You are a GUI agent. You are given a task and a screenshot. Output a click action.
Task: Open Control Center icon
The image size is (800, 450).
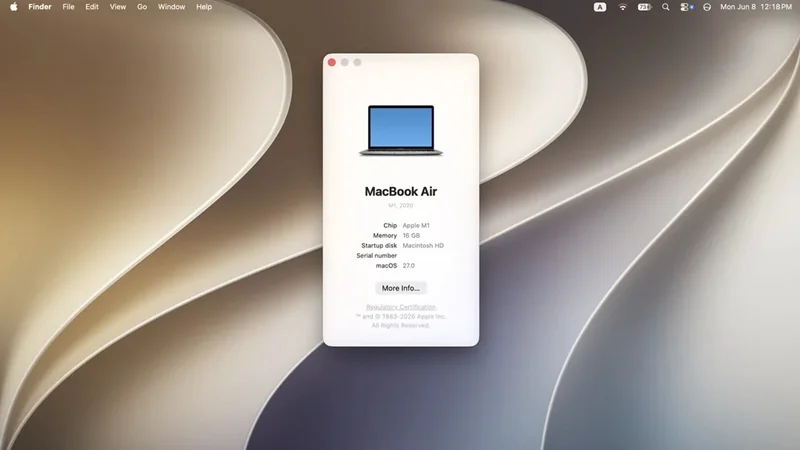[x=686, y=7]
